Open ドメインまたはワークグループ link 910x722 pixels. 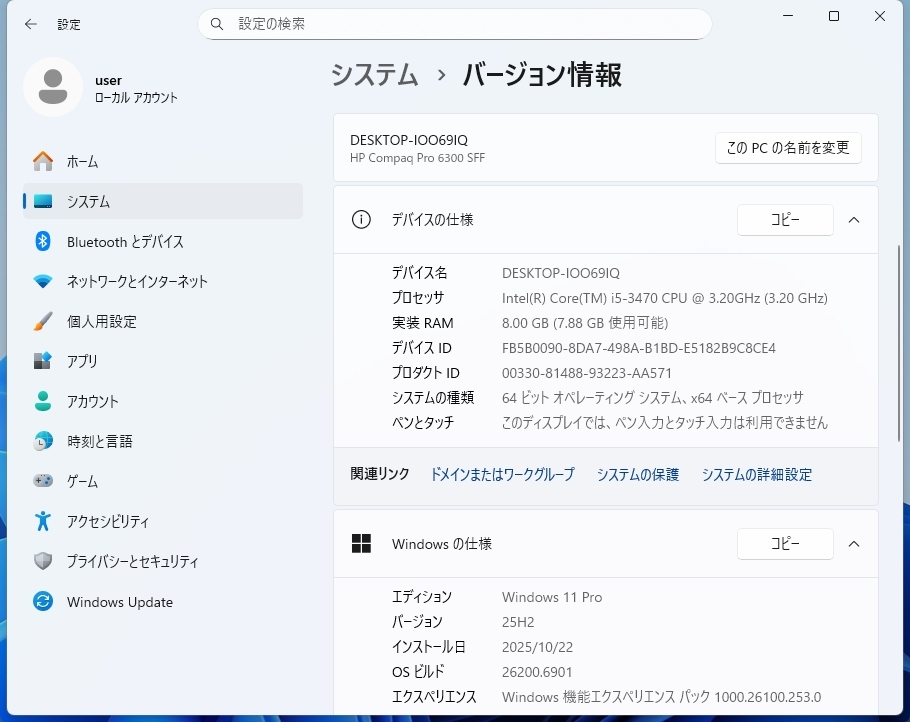pyautogui.click(x=502, y=475)
